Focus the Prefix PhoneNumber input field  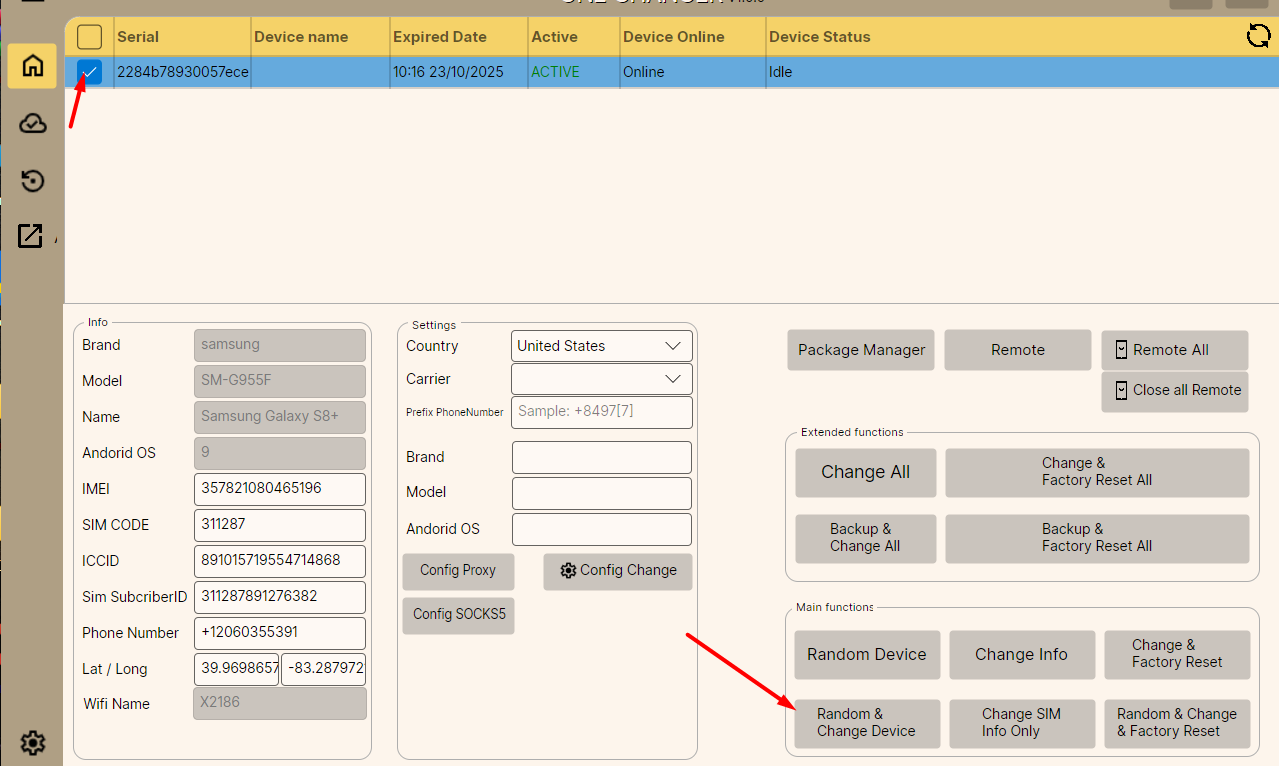[601, 411]
